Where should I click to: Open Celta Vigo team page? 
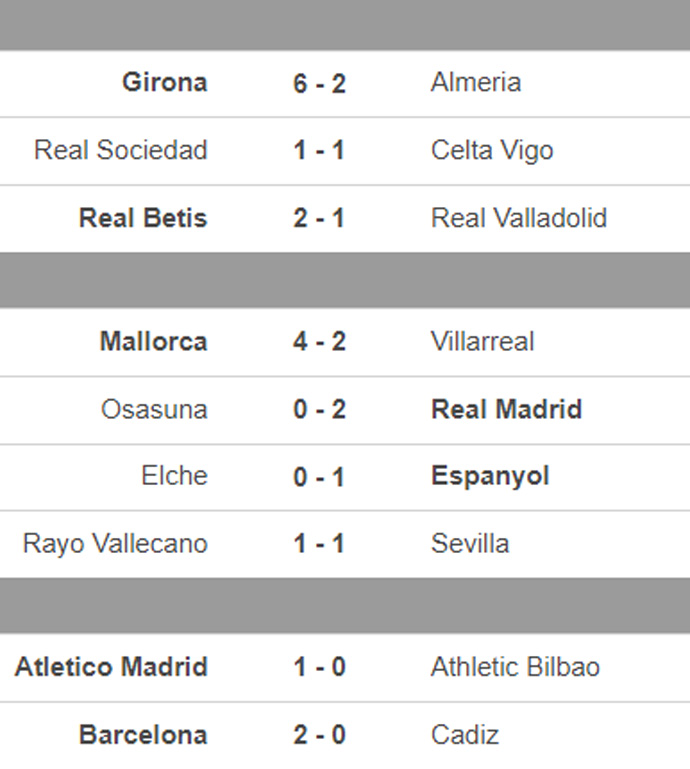click(x=491, y=151)
